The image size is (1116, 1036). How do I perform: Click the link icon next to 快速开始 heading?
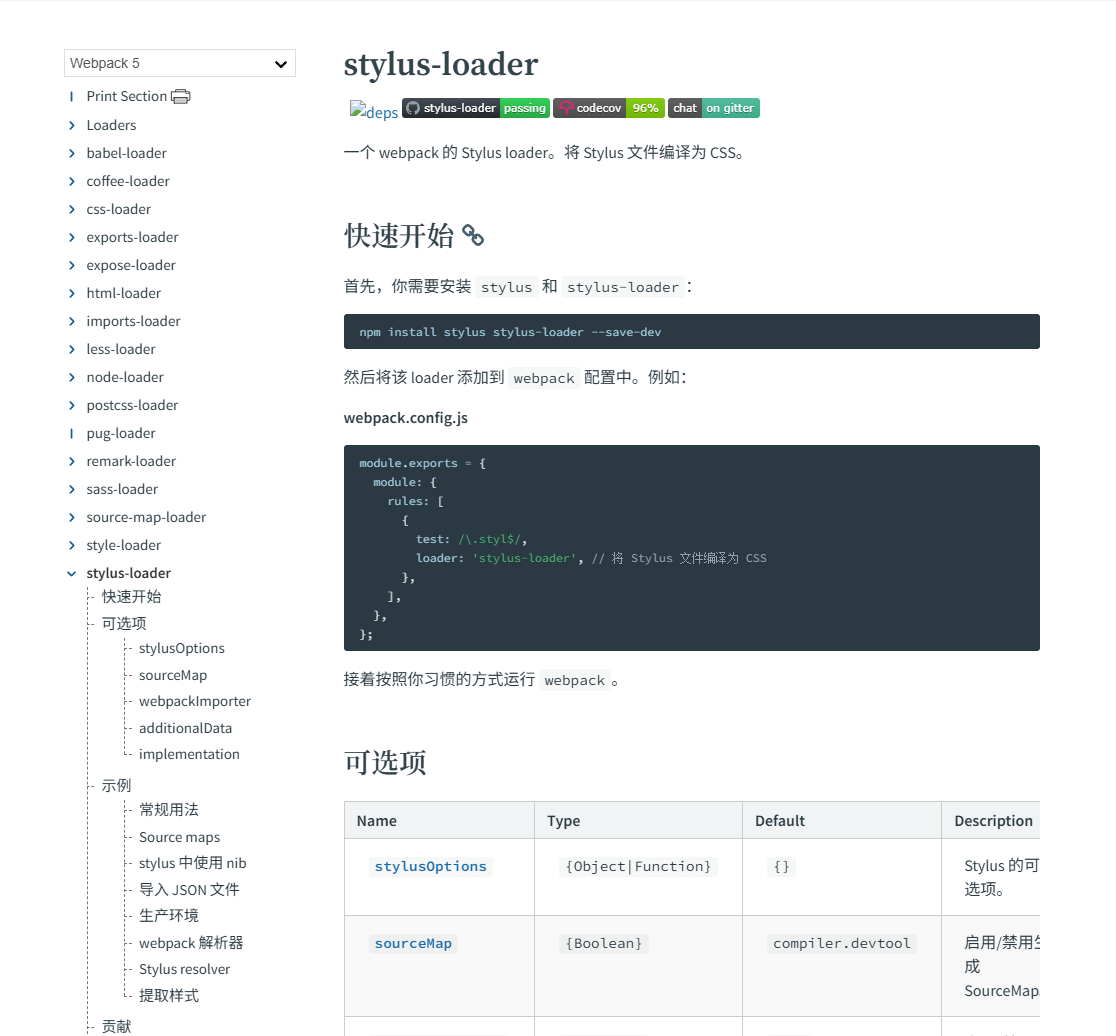click(x=473, y=236)
